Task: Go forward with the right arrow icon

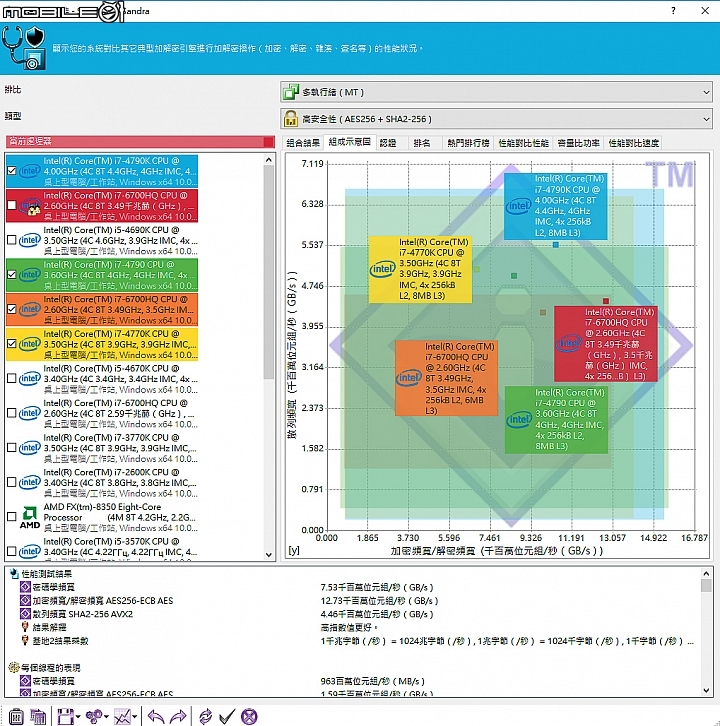Action: click(x=178, y=716)
